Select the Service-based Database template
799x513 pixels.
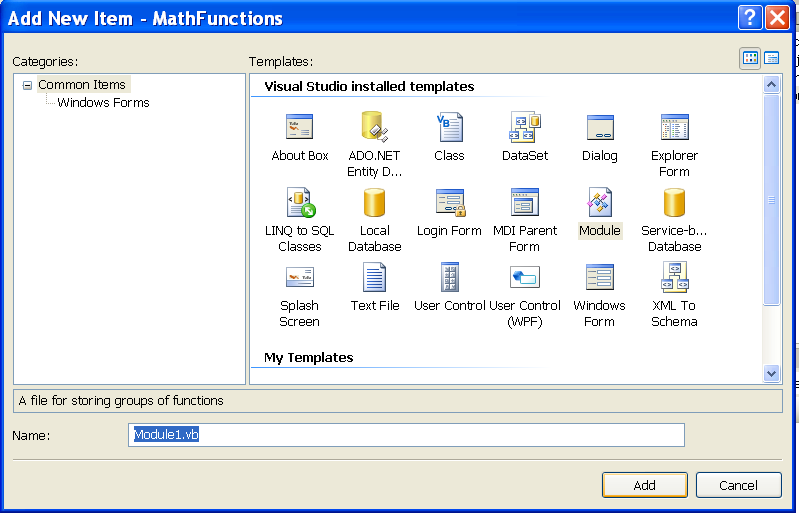674,202
